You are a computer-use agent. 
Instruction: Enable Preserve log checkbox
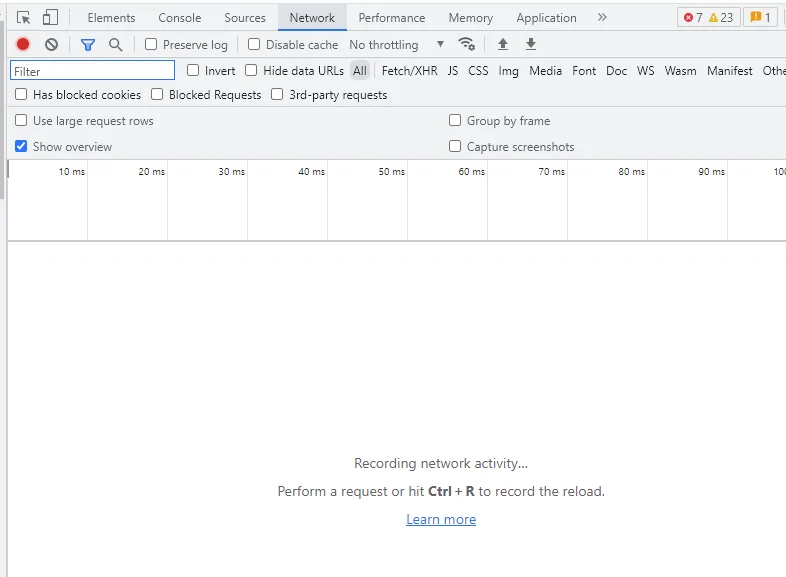tap(151, 44)
